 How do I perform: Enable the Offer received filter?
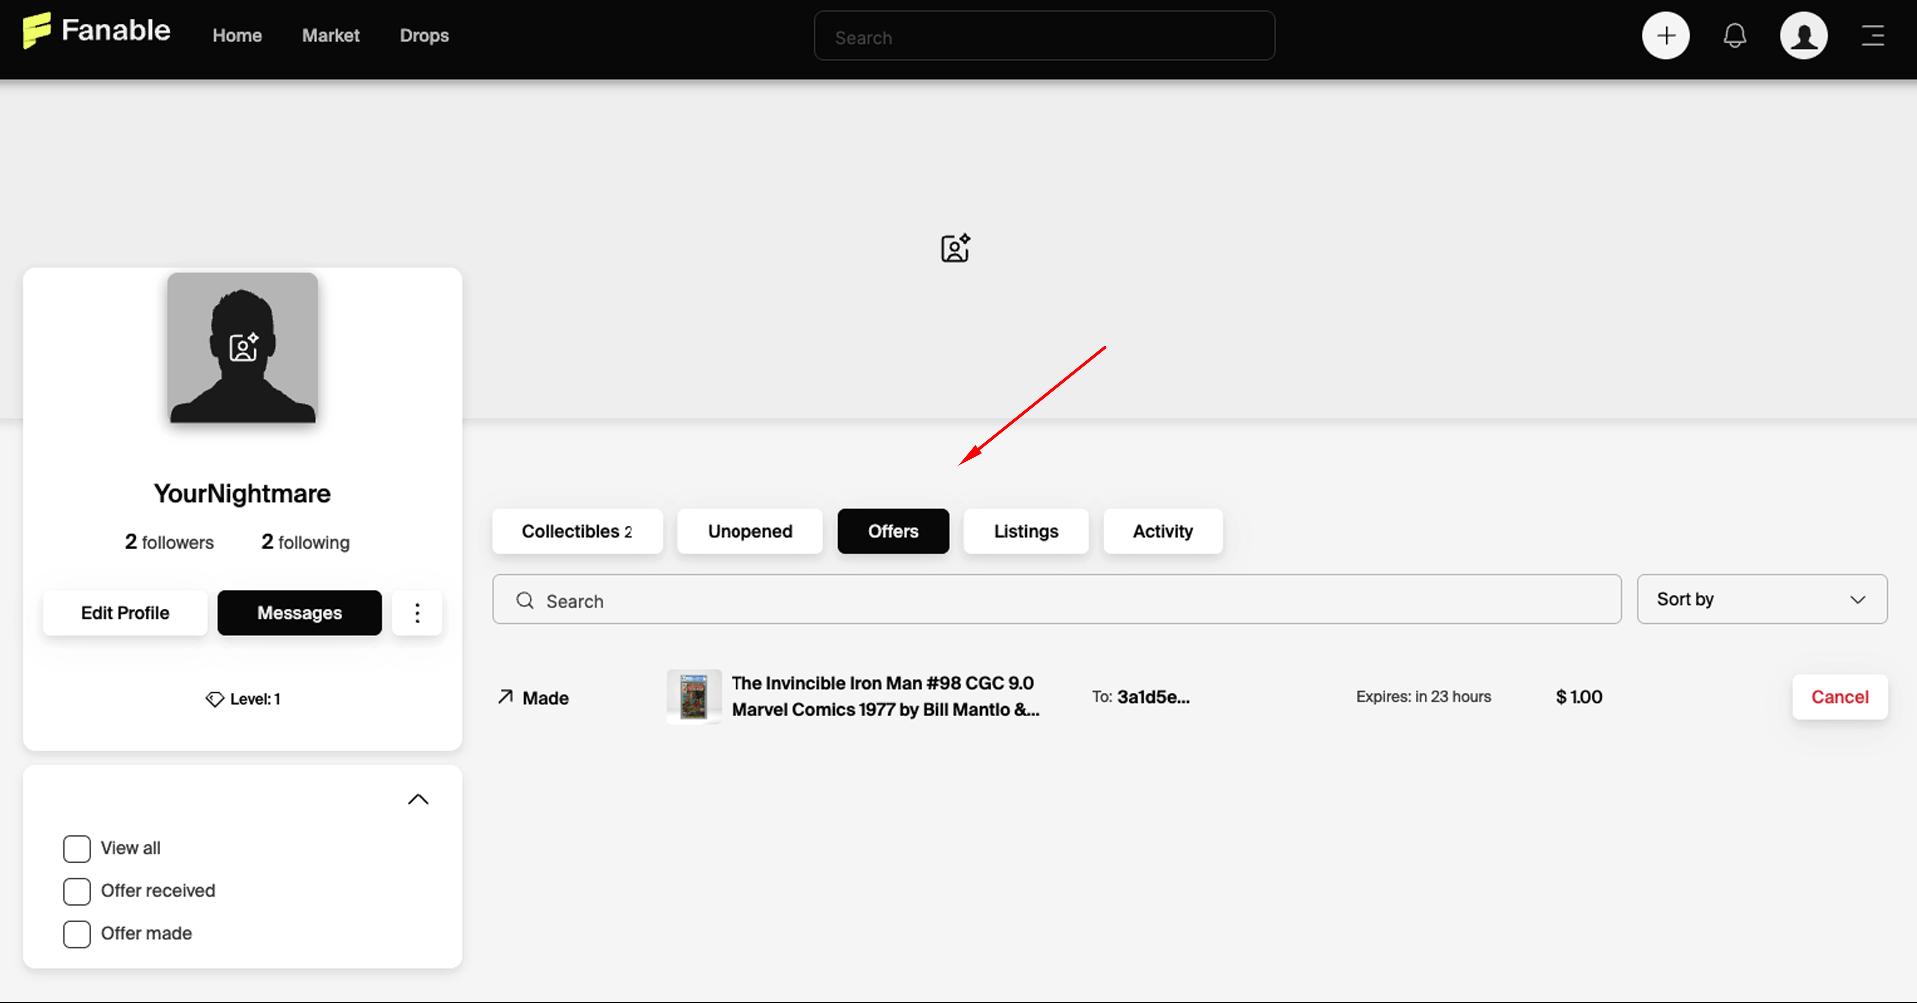point(77,891)
